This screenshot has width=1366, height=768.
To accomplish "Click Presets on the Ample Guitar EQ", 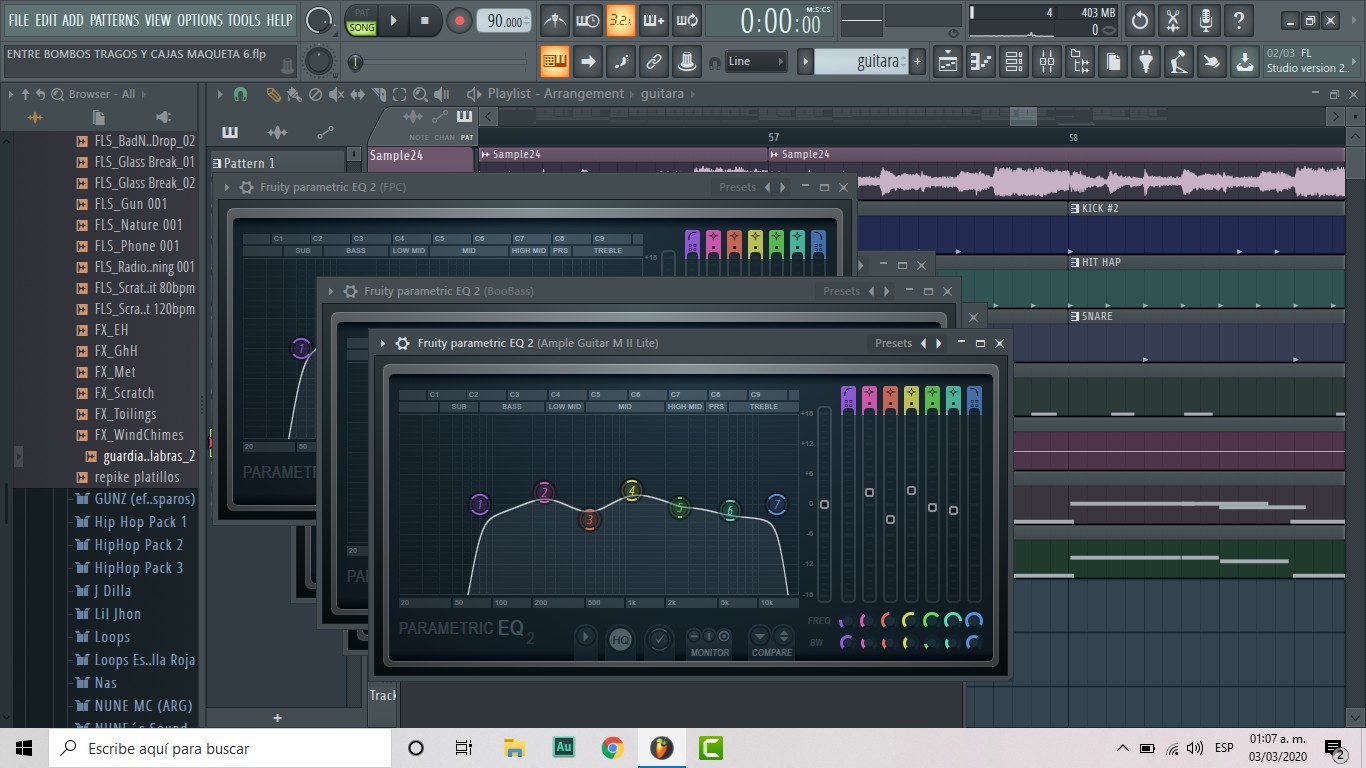I will tap(893, 343).
